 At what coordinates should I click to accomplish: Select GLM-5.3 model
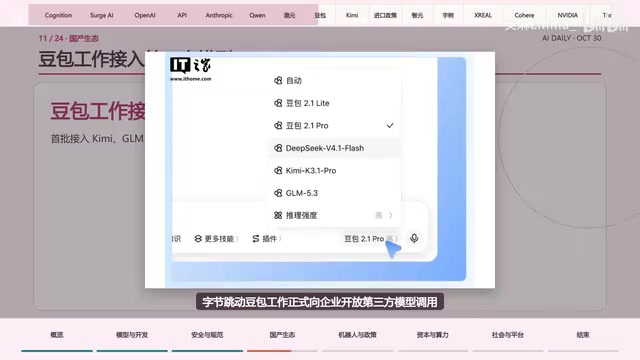click(334, 193)
